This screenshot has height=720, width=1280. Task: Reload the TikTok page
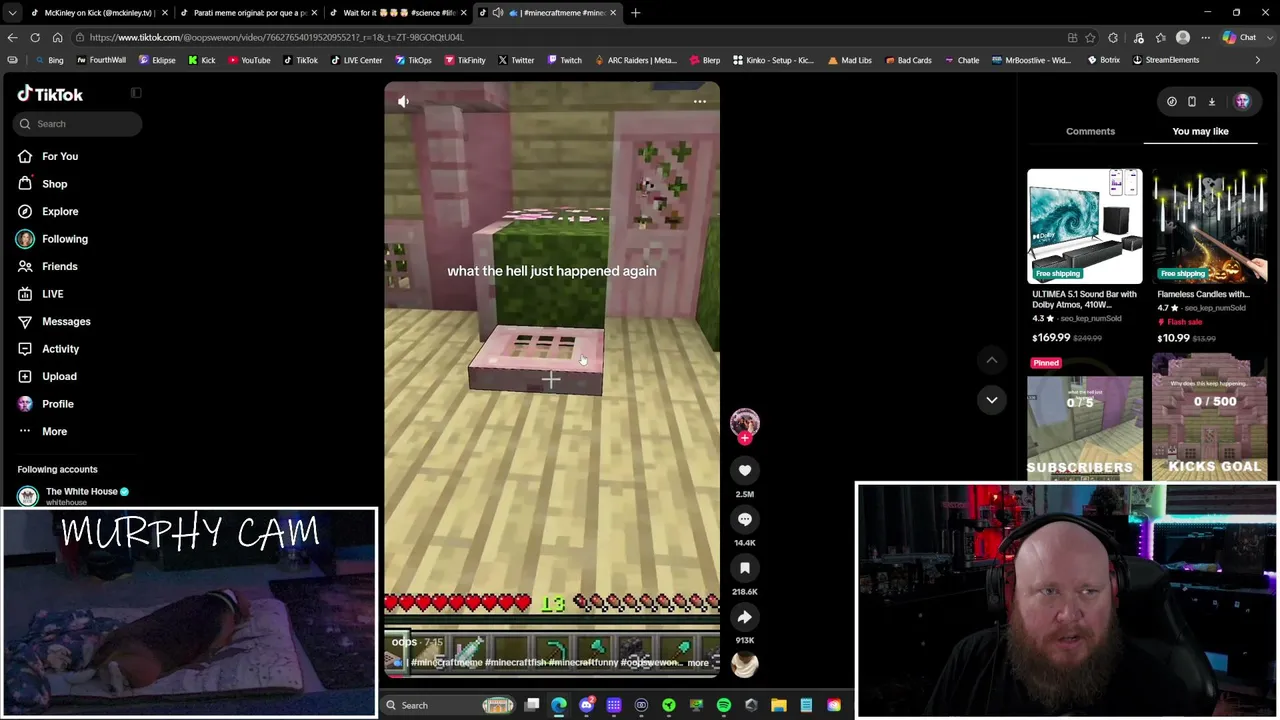[35, 37]
